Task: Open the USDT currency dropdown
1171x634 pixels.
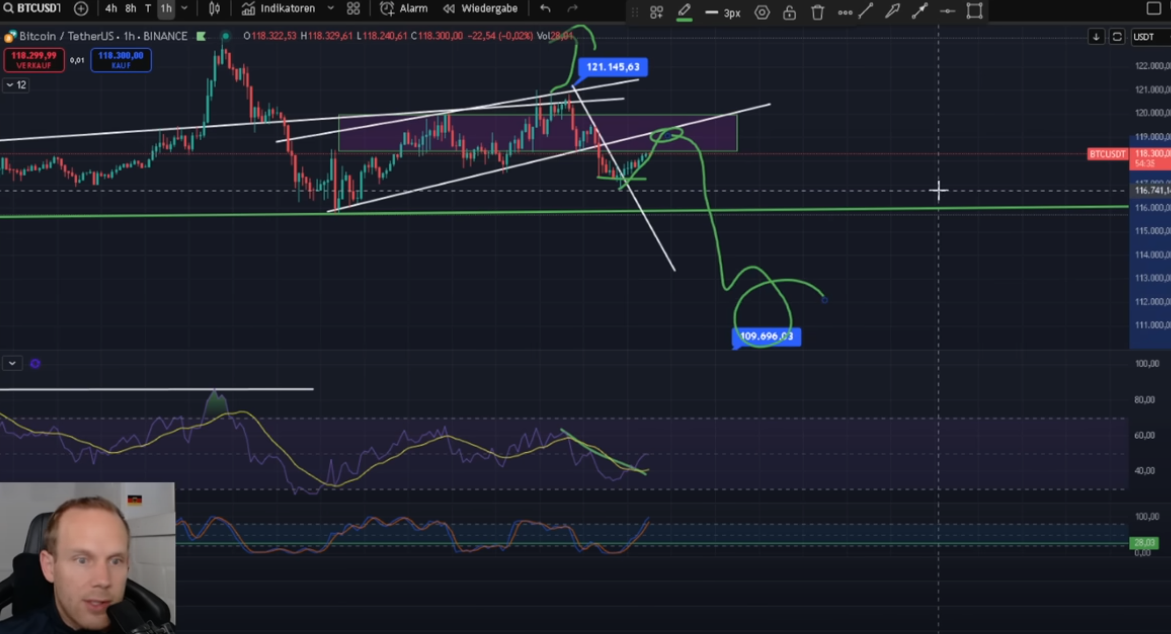Action: (x=1149, y=37)
